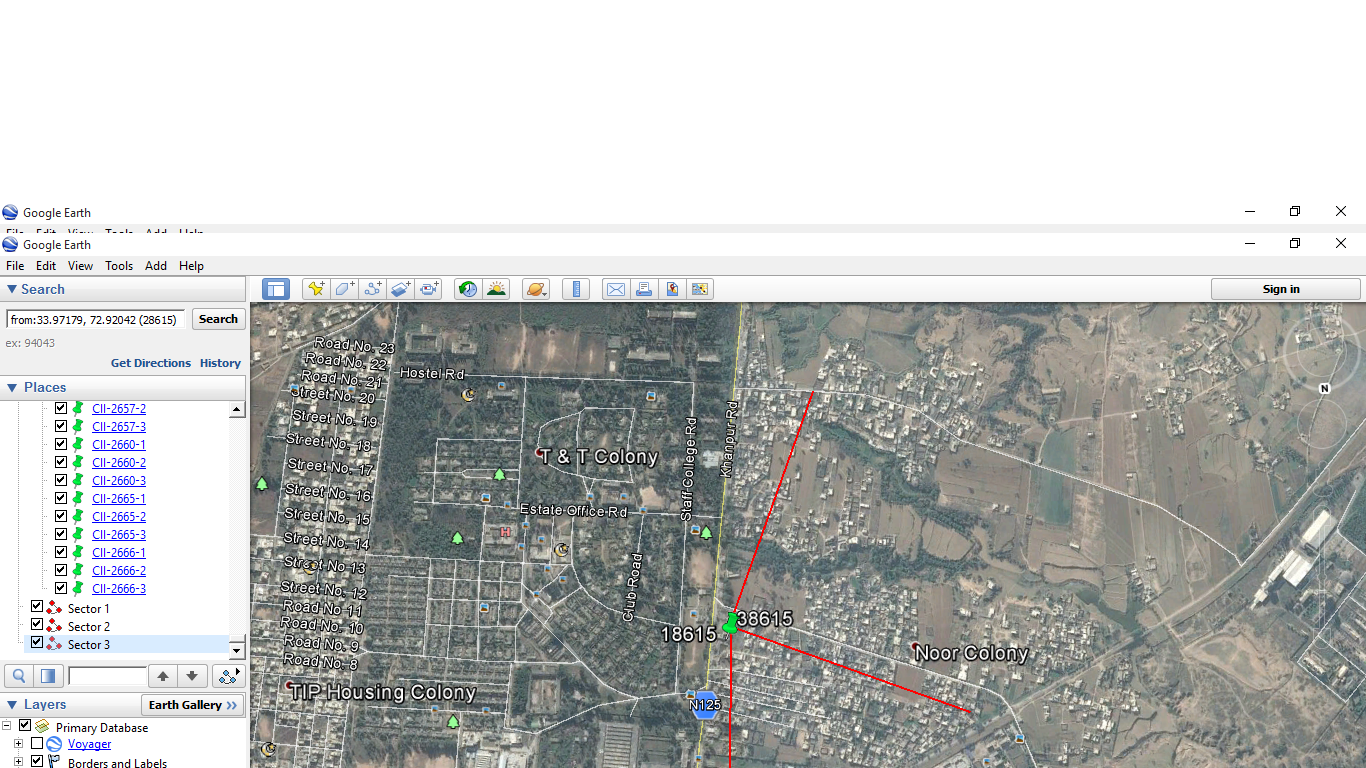
Task: Toggle sunlight across the landscape
Action: pyautogui.click(x=495, y=289)
